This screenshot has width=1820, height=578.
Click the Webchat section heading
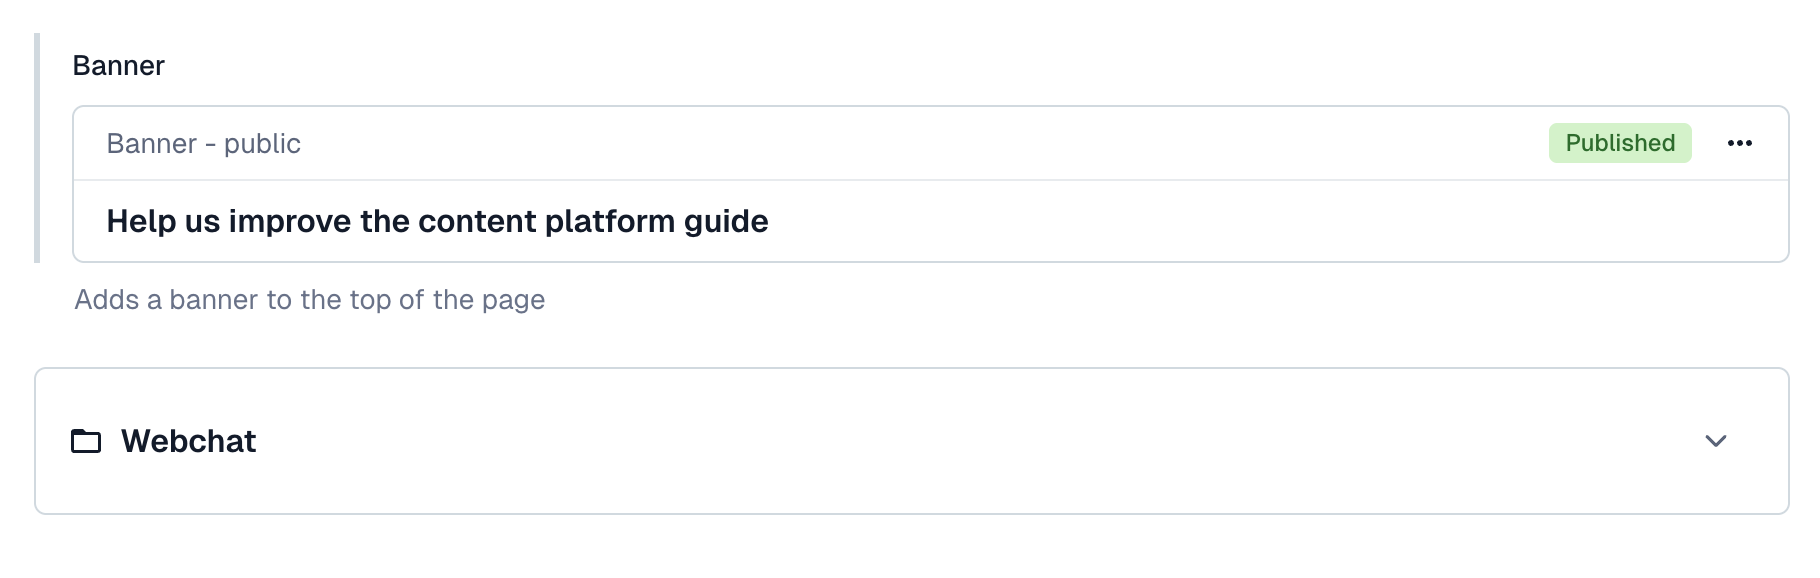click(188, 441)
